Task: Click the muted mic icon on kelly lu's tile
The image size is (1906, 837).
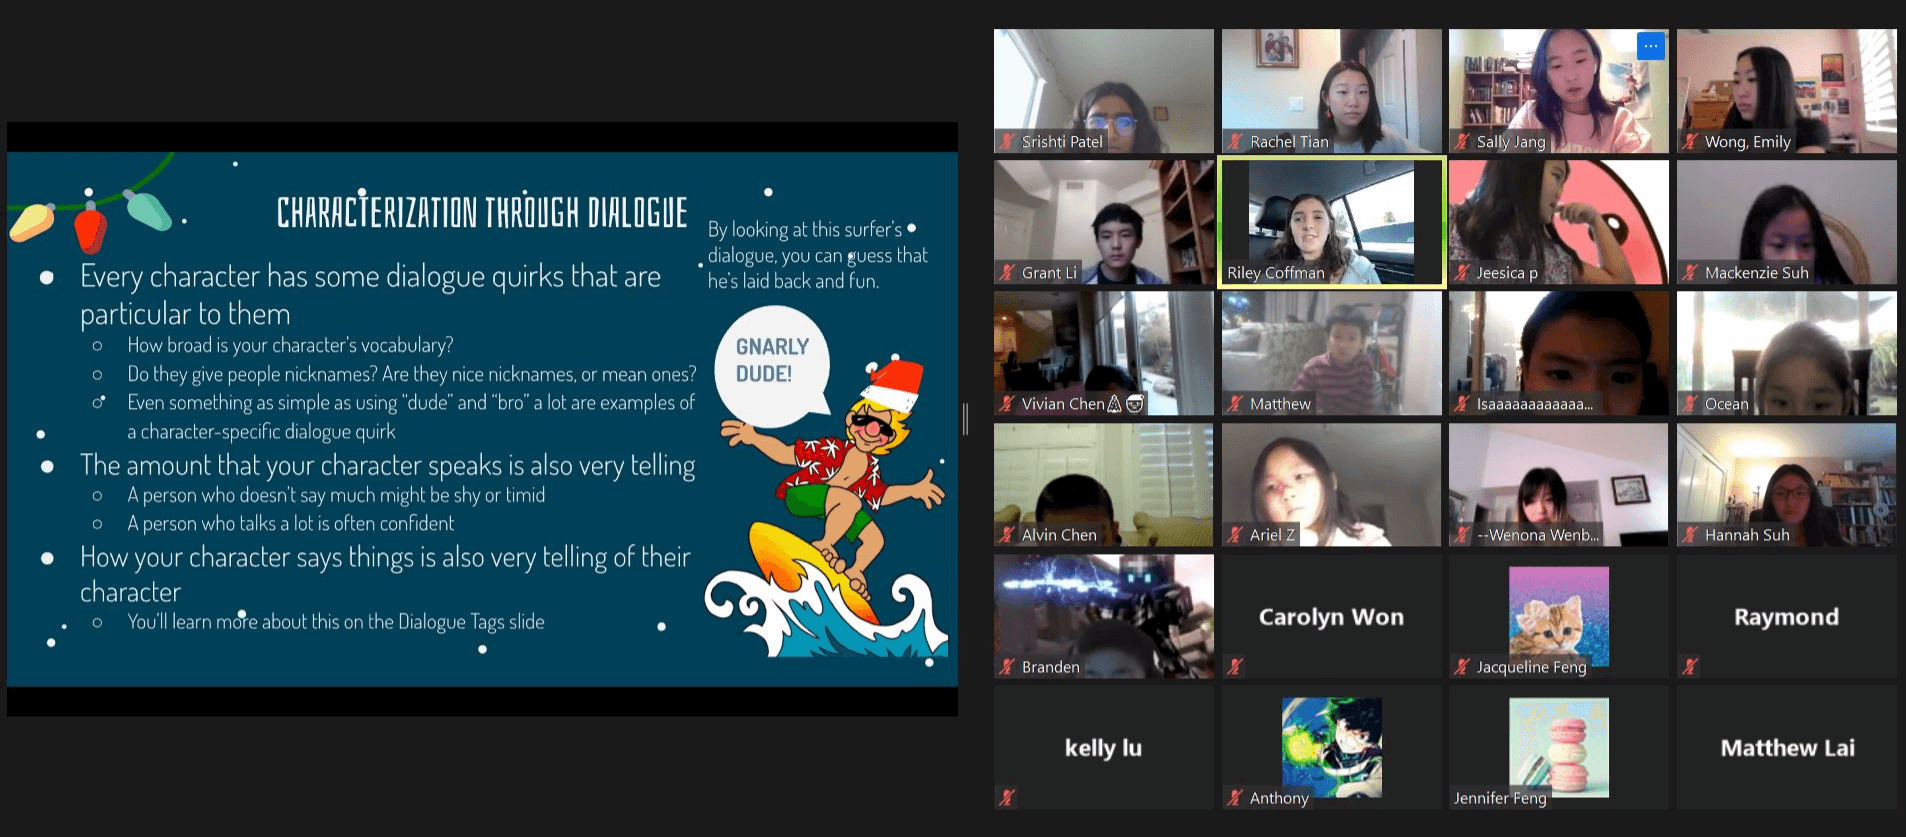Action: (x=1007, y=798)
